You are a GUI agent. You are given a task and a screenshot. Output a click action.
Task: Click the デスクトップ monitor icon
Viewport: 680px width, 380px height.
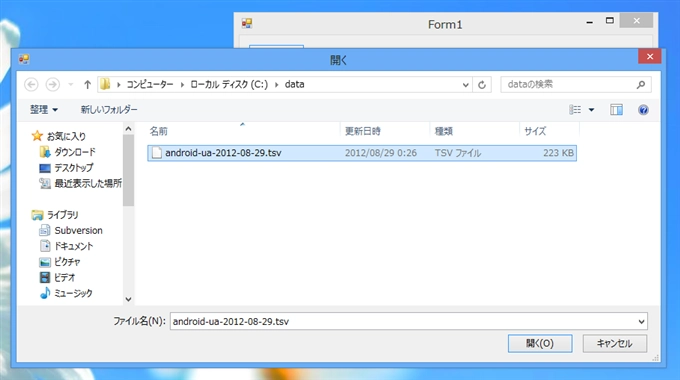pyautogui.click(x=45, y=168)
